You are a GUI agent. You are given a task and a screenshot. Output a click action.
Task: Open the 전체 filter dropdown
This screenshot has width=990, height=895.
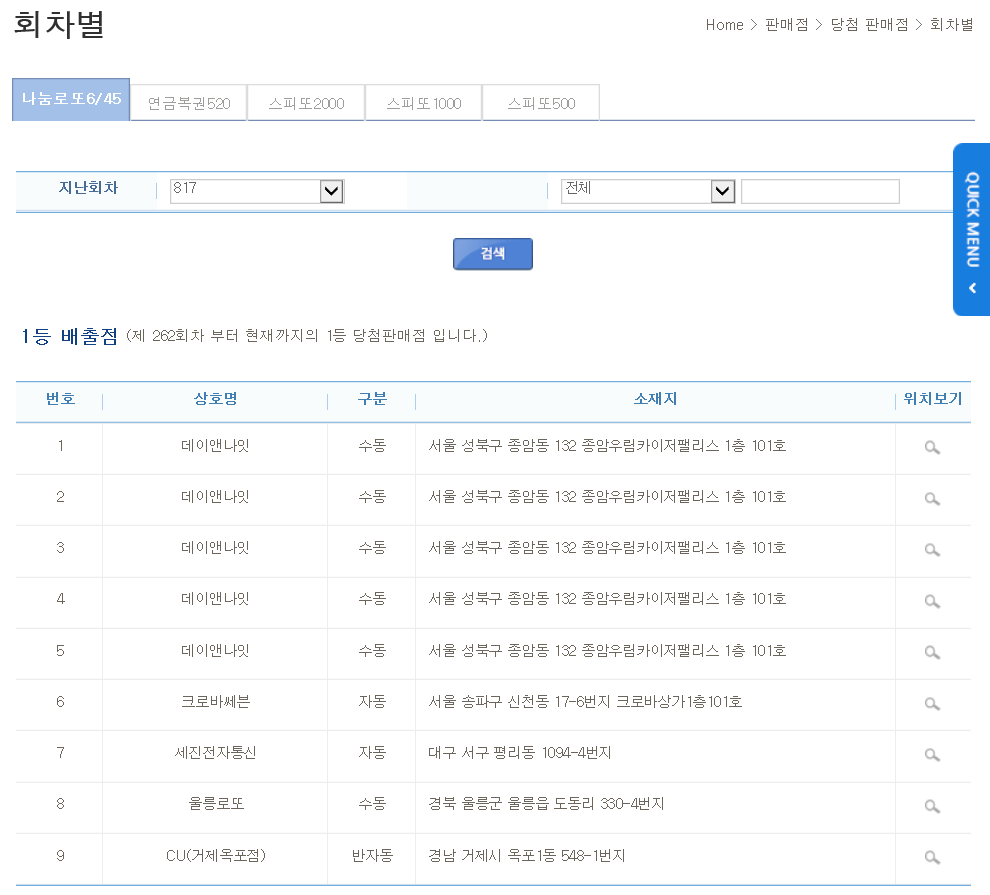723,191
